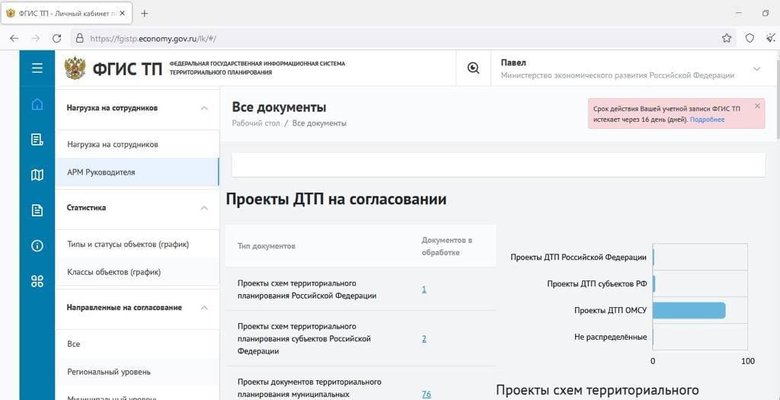
Task: Click the Проекты ДТП на согласовании heading
Action: (336, 199)
